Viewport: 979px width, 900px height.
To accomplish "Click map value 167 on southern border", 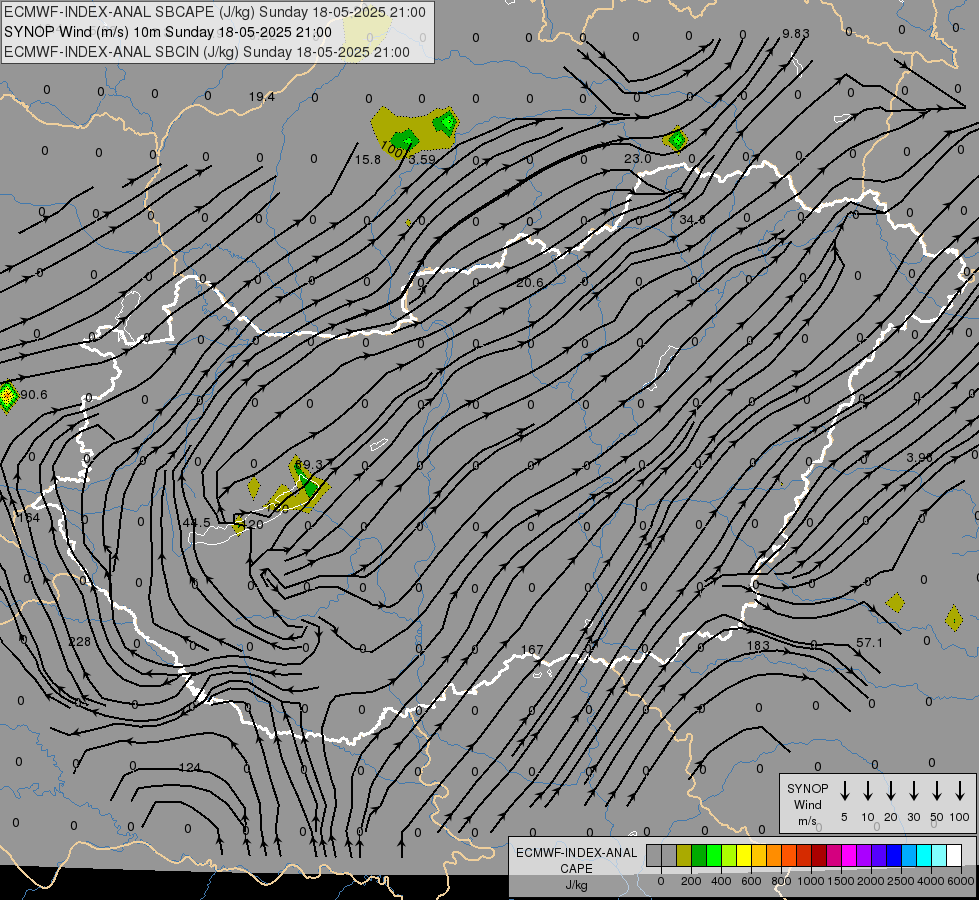I will point(532,650).
